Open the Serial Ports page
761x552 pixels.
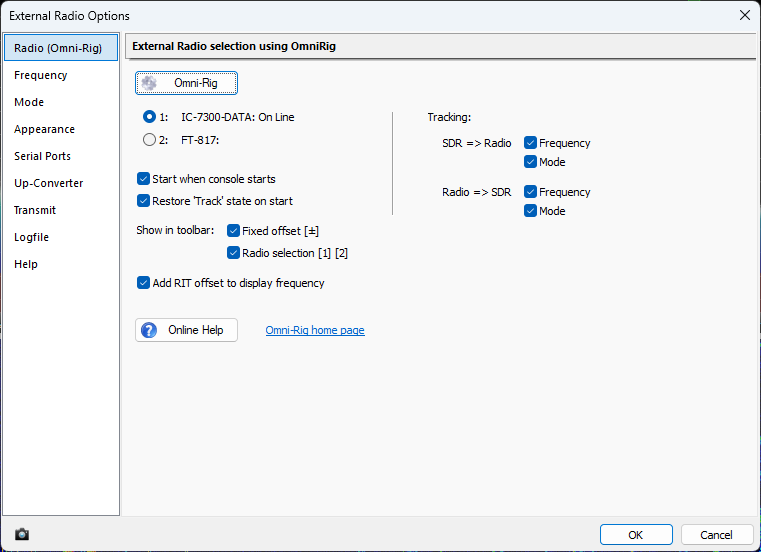61,156
